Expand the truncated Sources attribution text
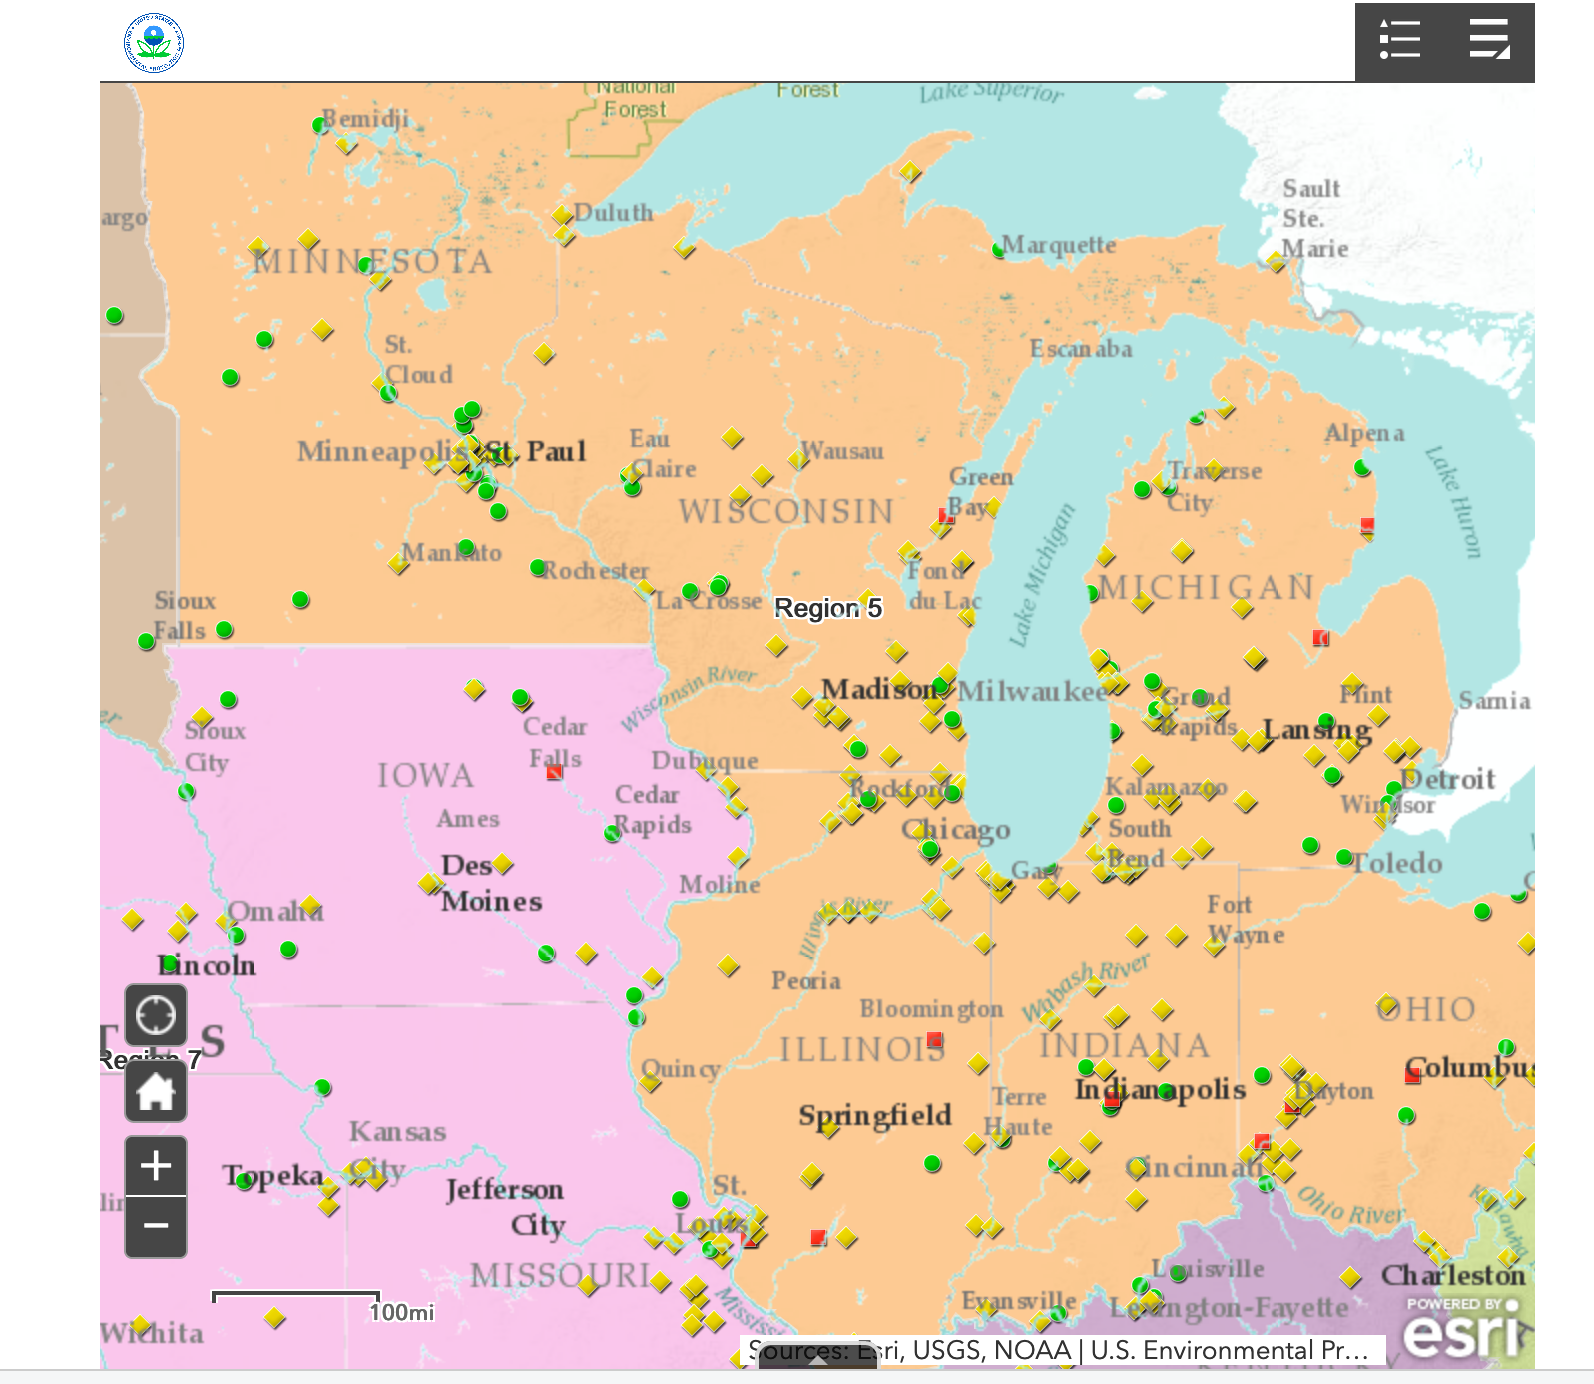Image resolution: width=1594 pixels, height=1384 pixels. [1060, 1350]
